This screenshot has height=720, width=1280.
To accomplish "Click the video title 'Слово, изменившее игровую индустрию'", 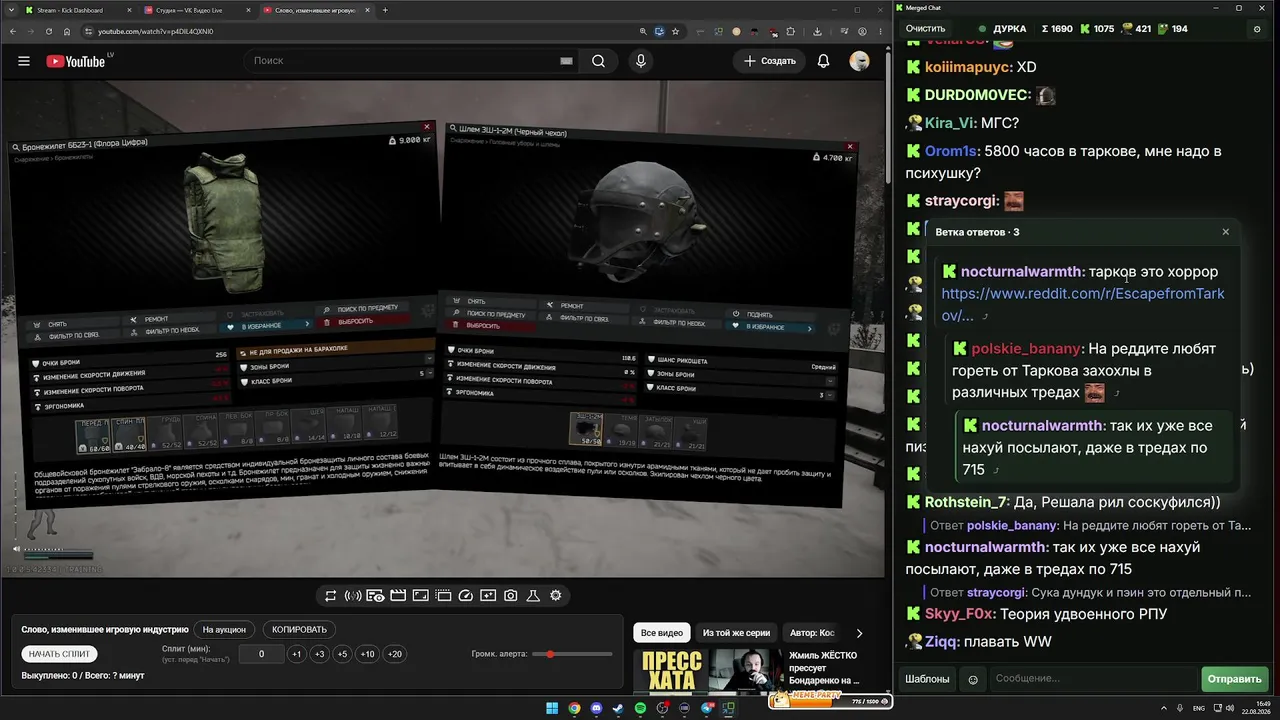I will (x=105, y=630).
